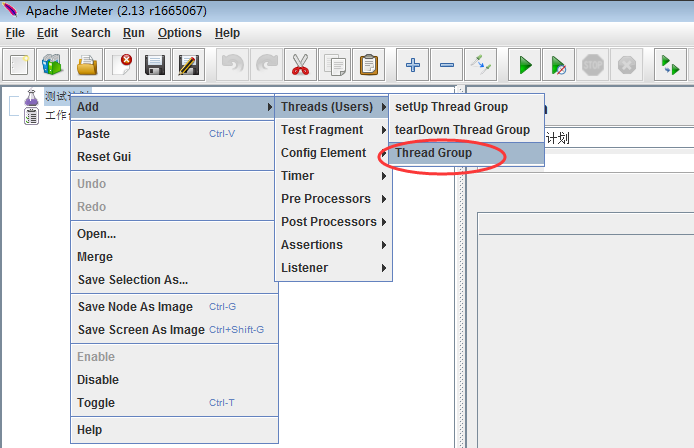Click the test plan name input field

click(x=619, y=138)
